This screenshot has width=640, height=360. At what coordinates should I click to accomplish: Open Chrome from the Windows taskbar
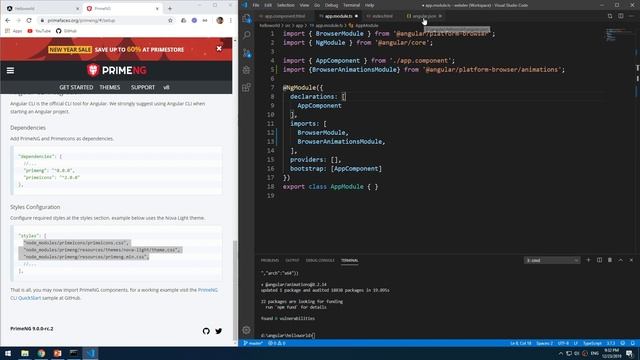pyautogui.click(x=41, y=353)
